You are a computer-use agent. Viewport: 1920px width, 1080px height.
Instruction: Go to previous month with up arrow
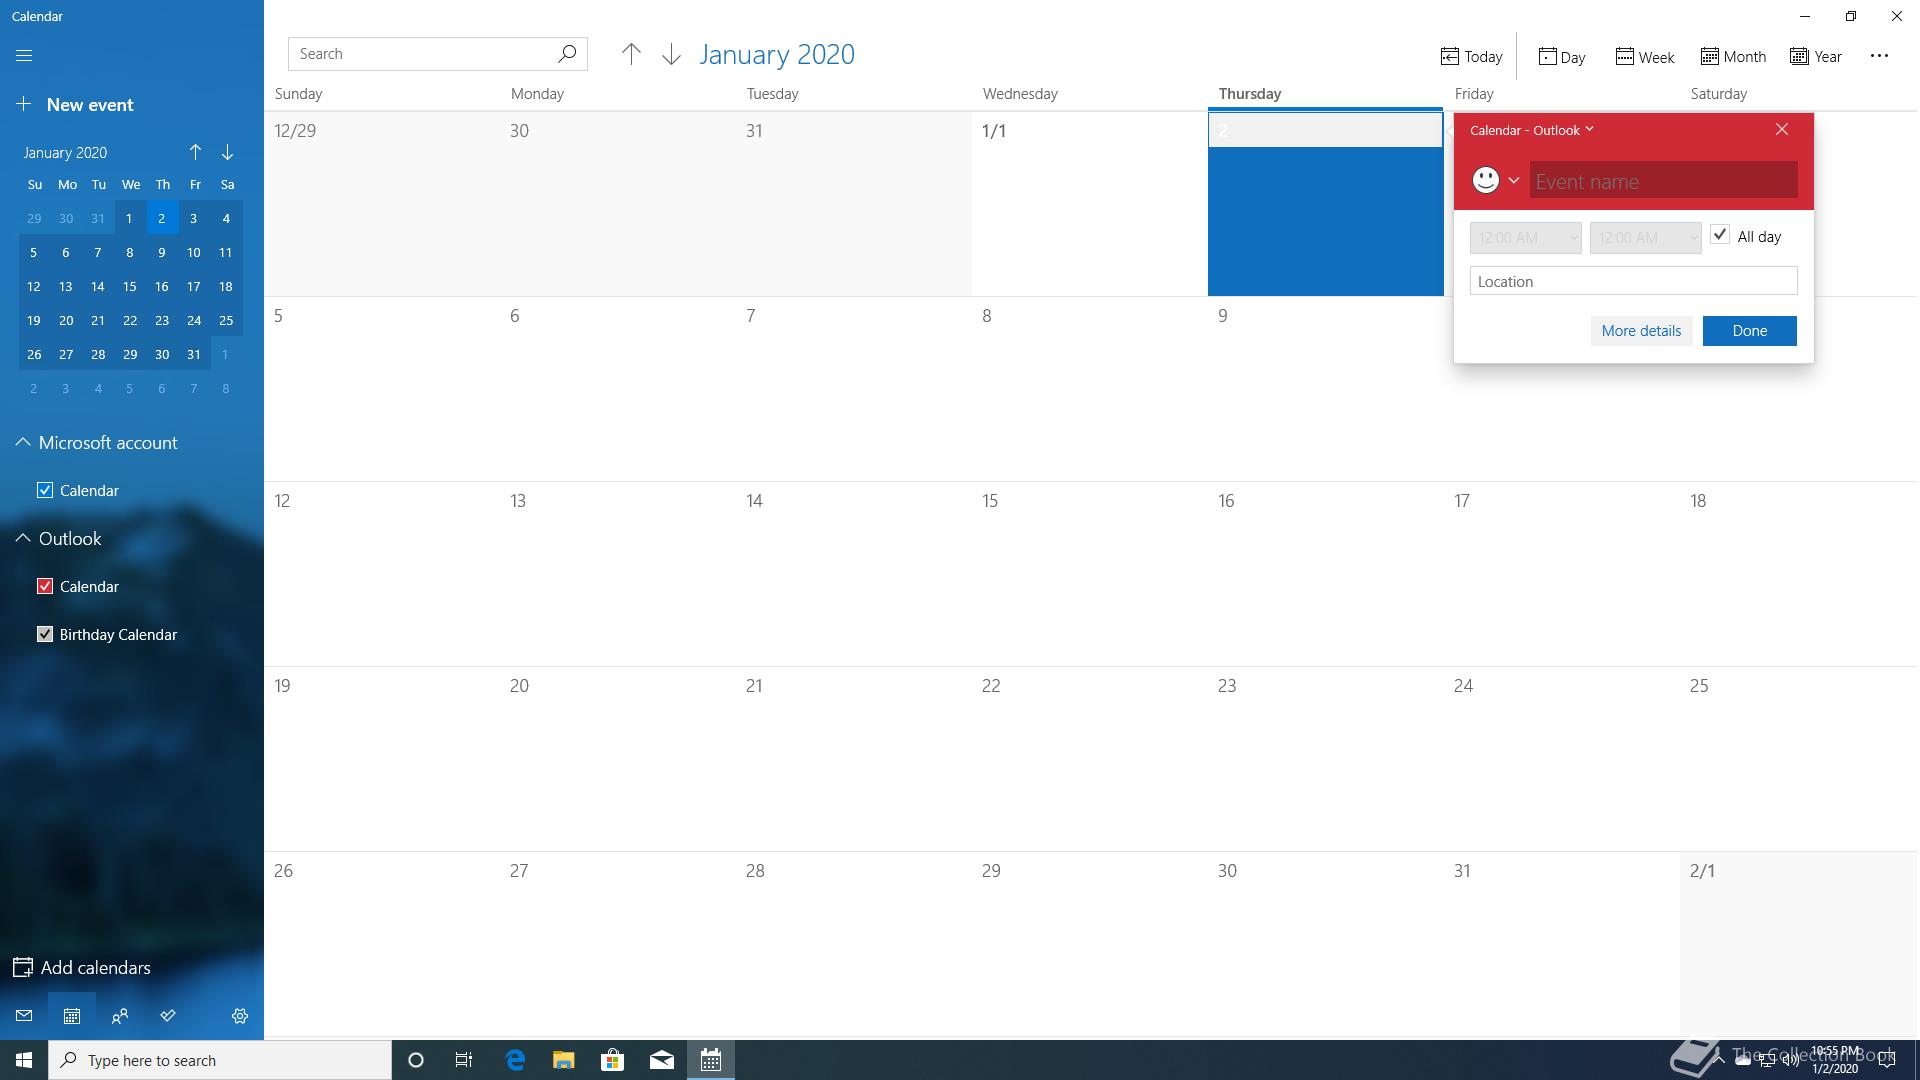pyautogui.click(x=631, y=54)
